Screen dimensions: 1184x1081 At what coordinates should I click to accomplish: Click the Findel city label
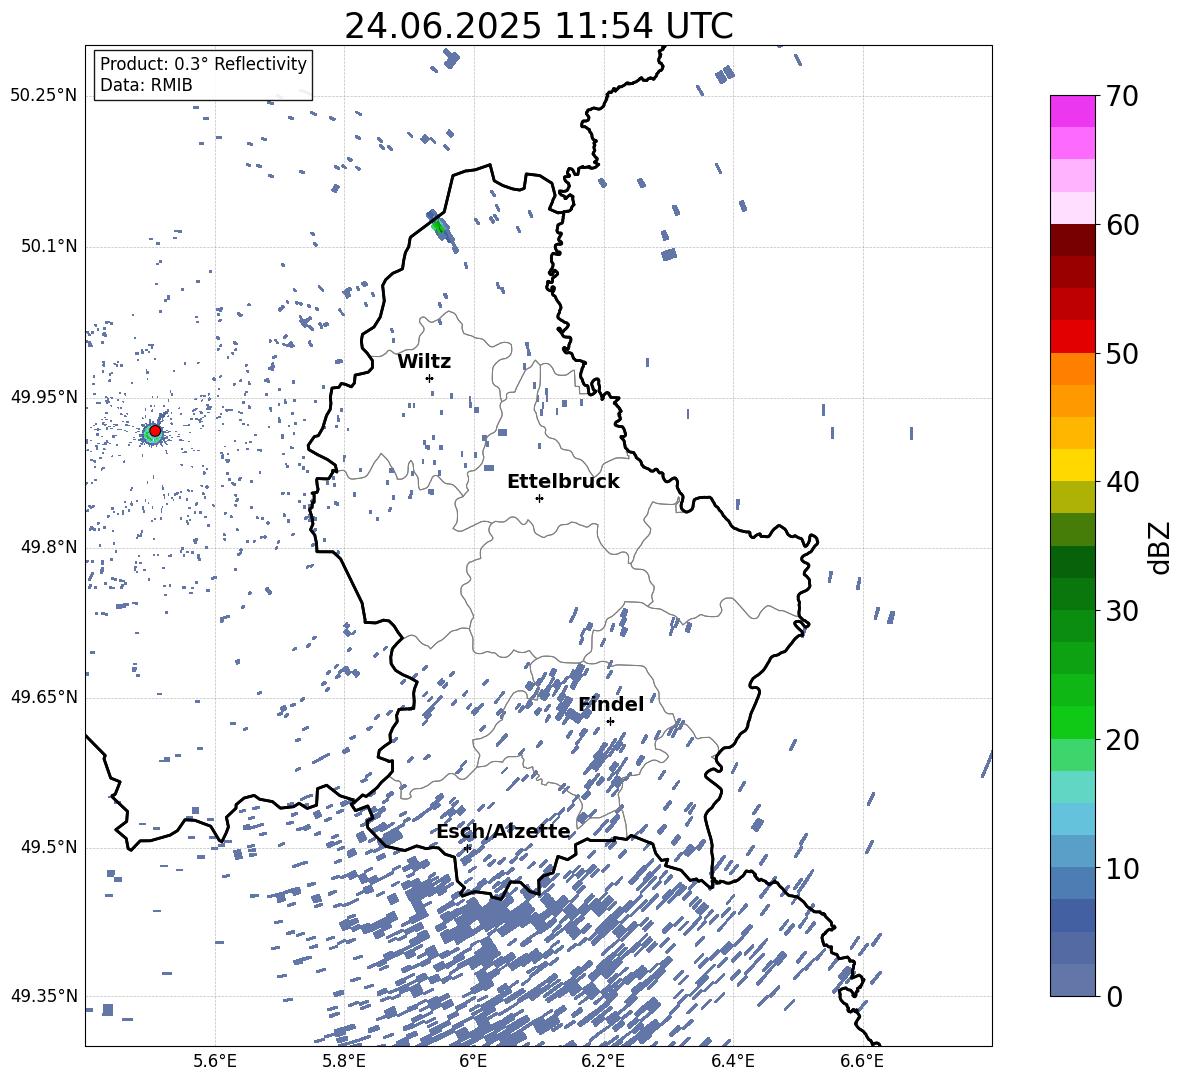pos(611,704)
